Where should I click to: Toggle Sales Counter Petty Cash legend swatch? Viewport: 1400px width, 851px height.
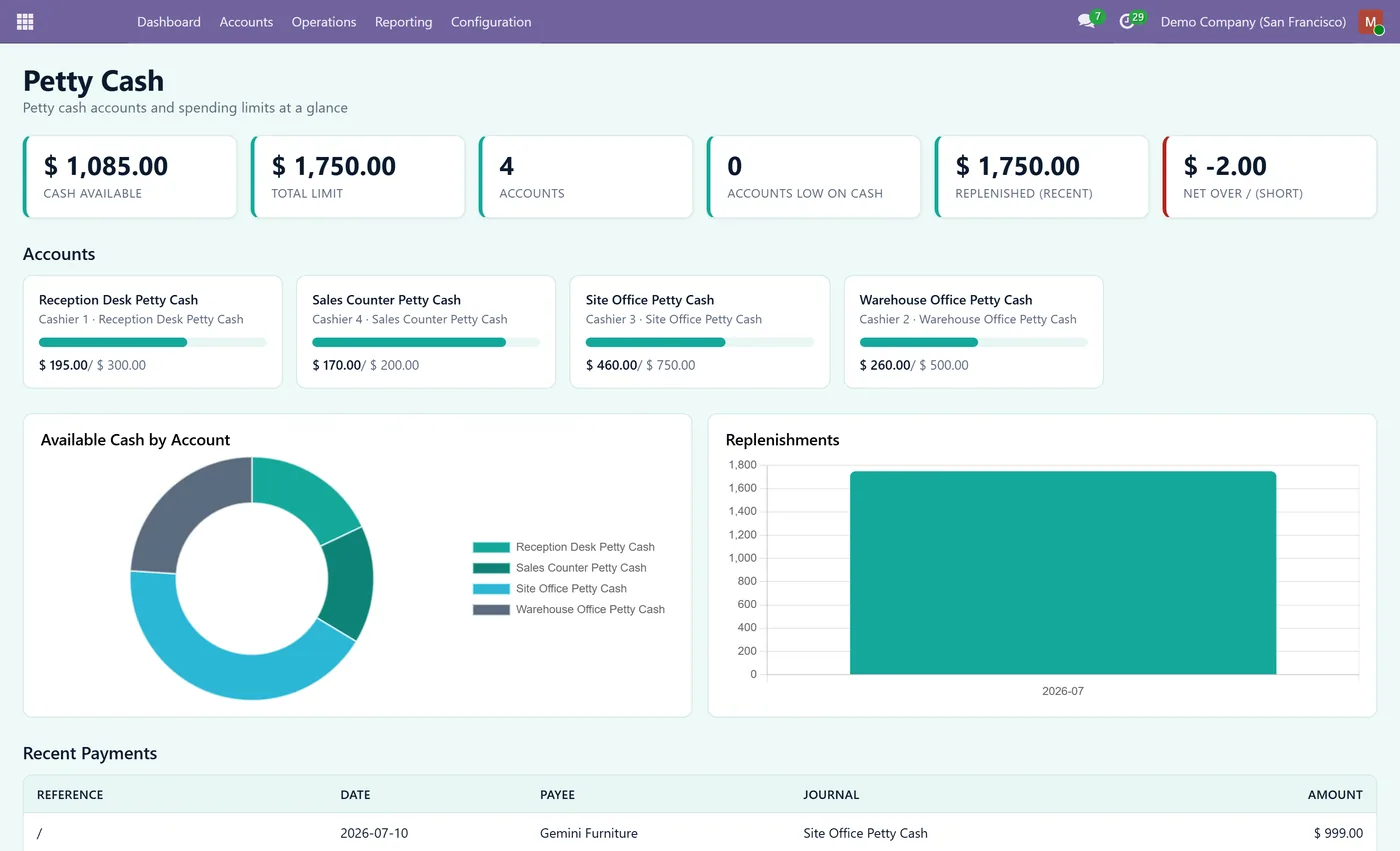tap(491, 568)
